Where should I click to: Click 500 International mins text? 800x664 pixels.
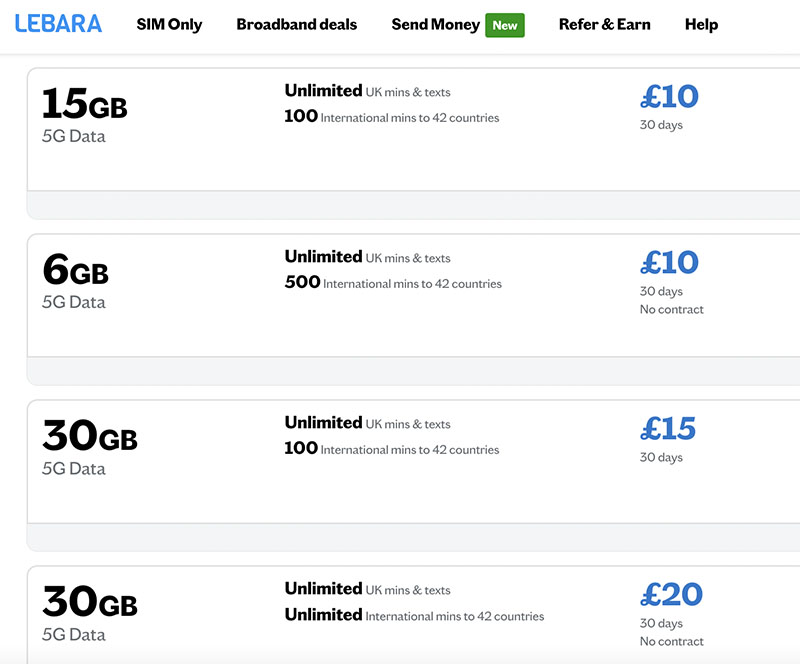pyautogui.click(x=393, y=282)
